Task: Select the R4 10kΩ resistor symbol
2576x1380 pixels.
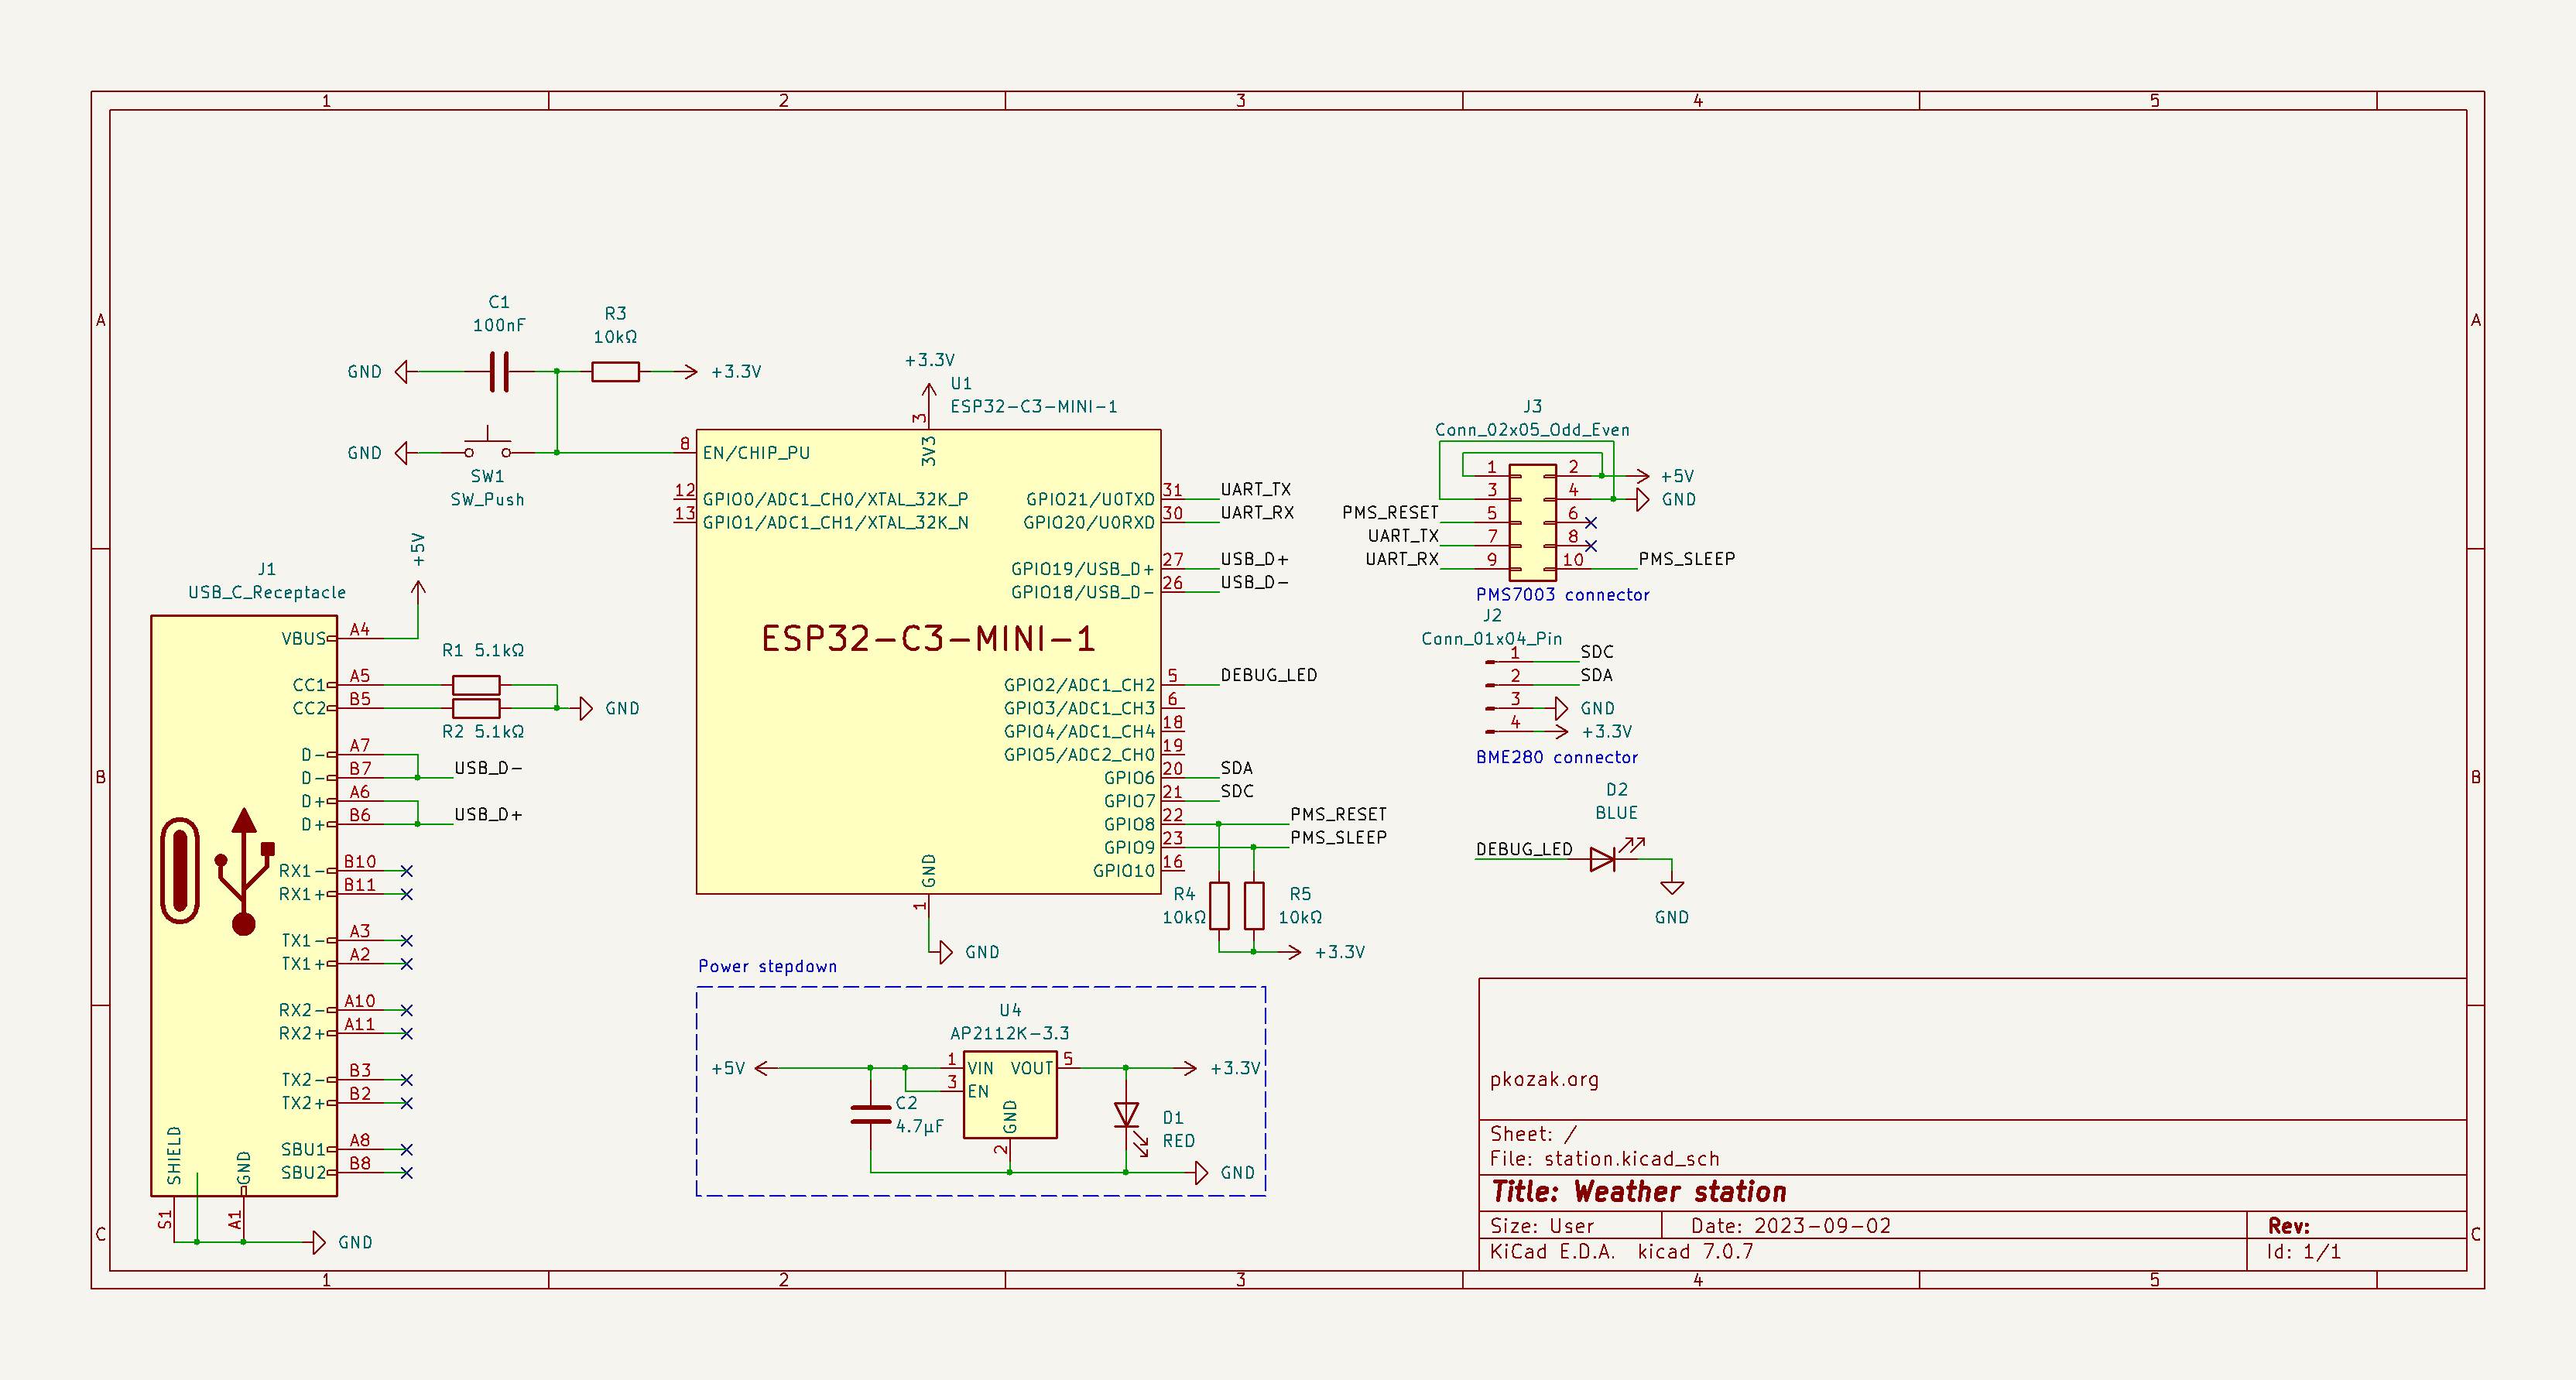Action: coord(1219,906)
